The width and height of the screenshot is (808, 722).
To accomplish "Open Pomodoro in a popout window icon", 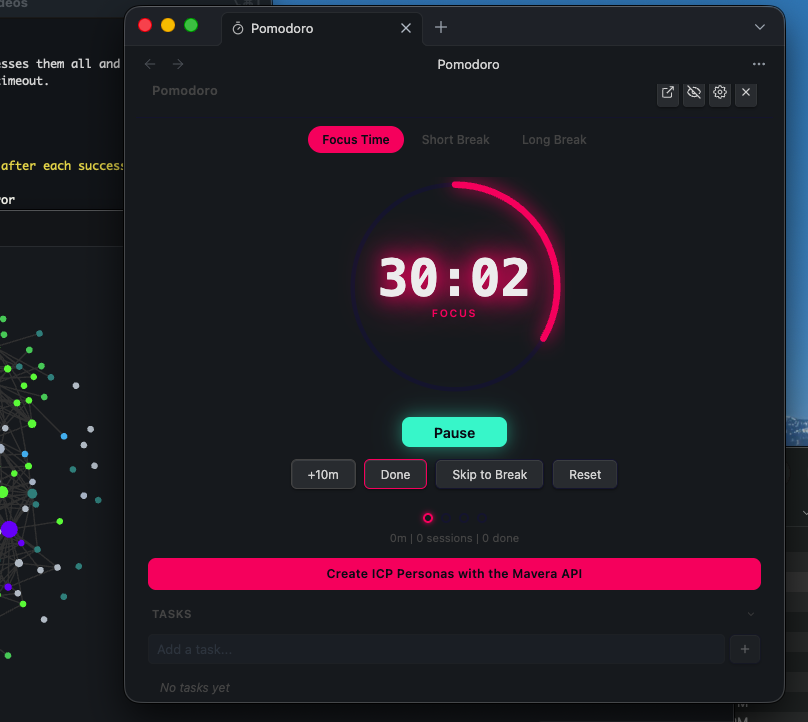I will (667, 93).
